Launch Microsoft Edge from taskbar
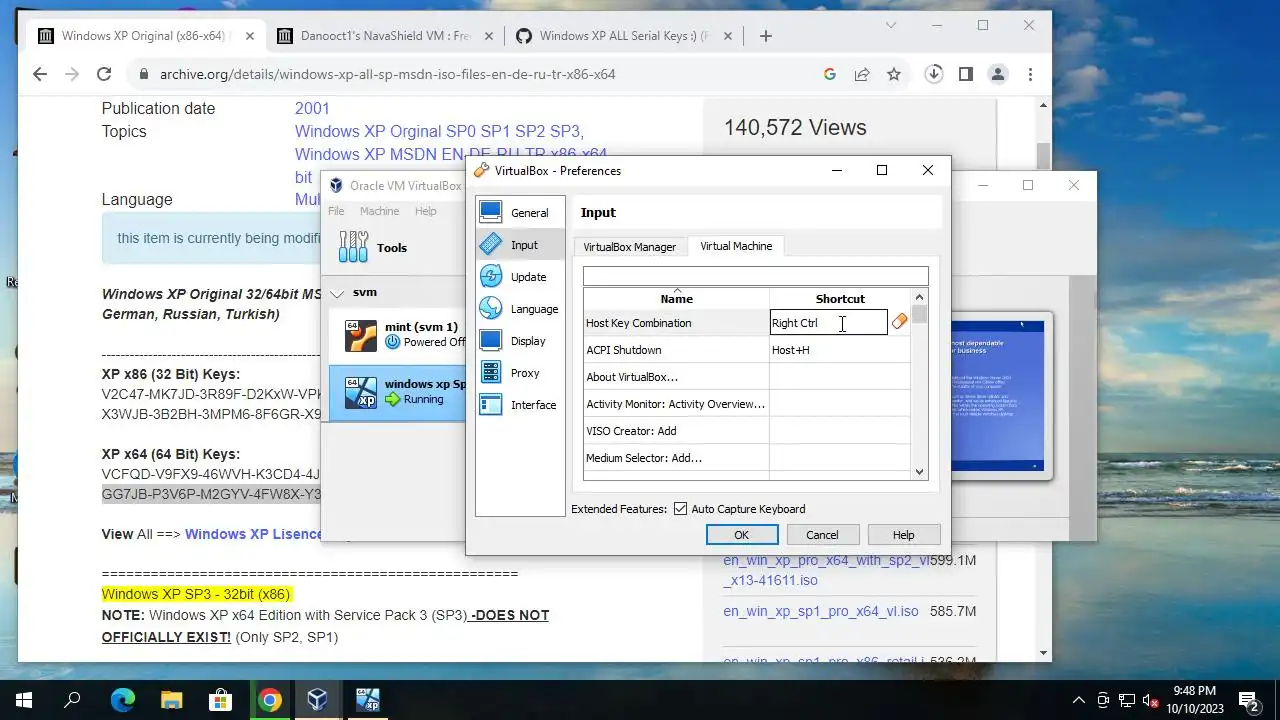Viewport: 1280px width, 720px height. 122,700
